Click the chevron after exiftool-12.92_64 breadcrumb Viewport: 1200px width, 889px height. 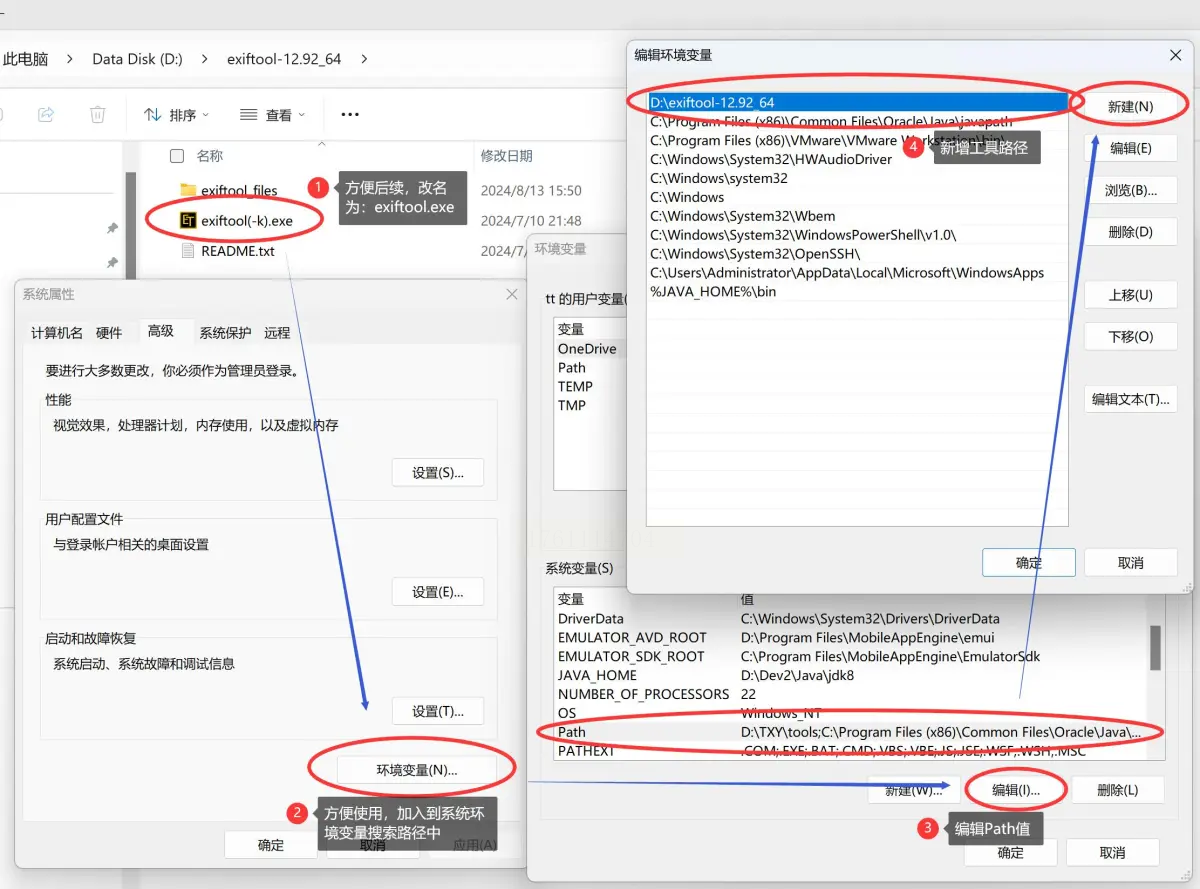point(364,59)
